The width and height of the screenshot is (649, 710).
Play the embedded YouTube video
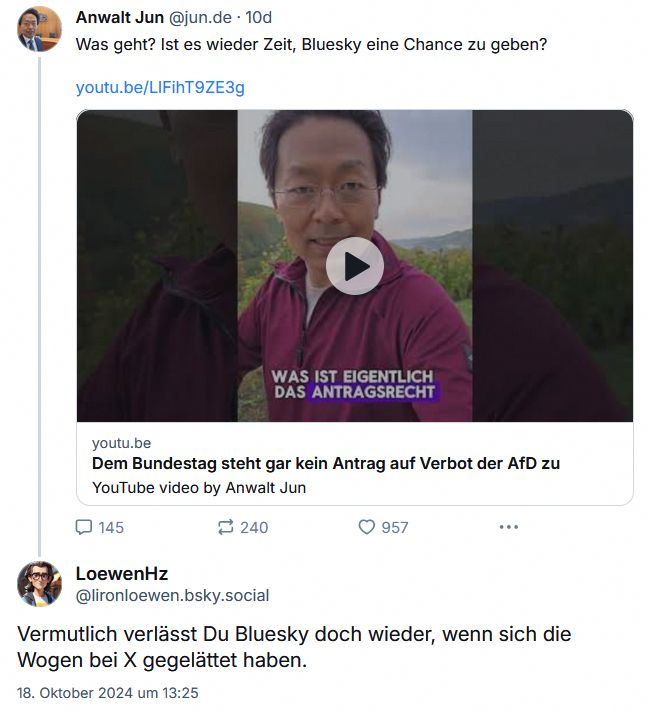[x=355, y=266]
